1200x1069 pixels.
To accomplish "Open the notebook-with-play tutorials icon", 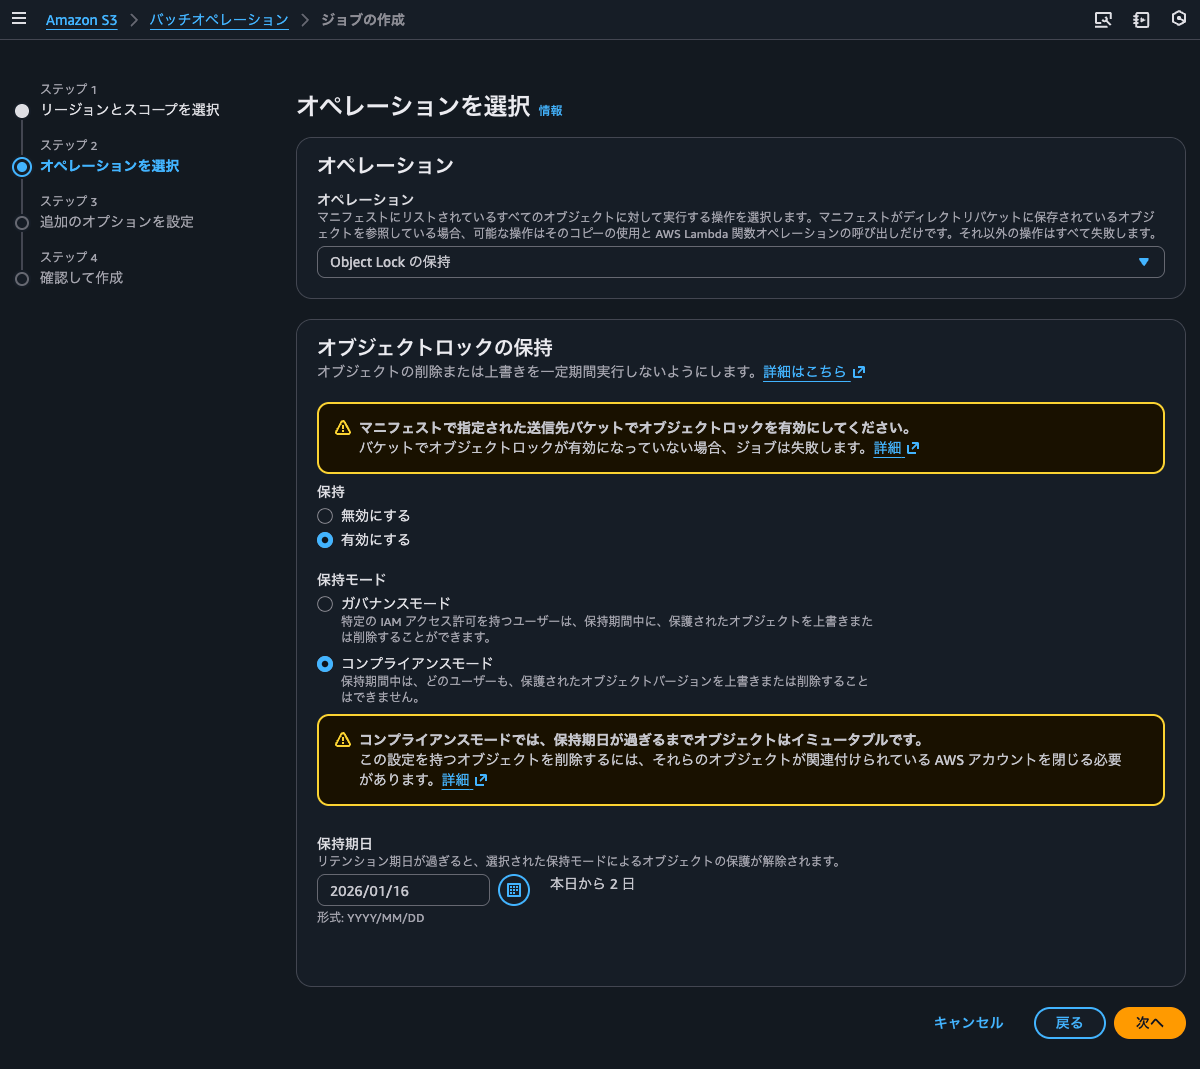I will coord(1141,19).
